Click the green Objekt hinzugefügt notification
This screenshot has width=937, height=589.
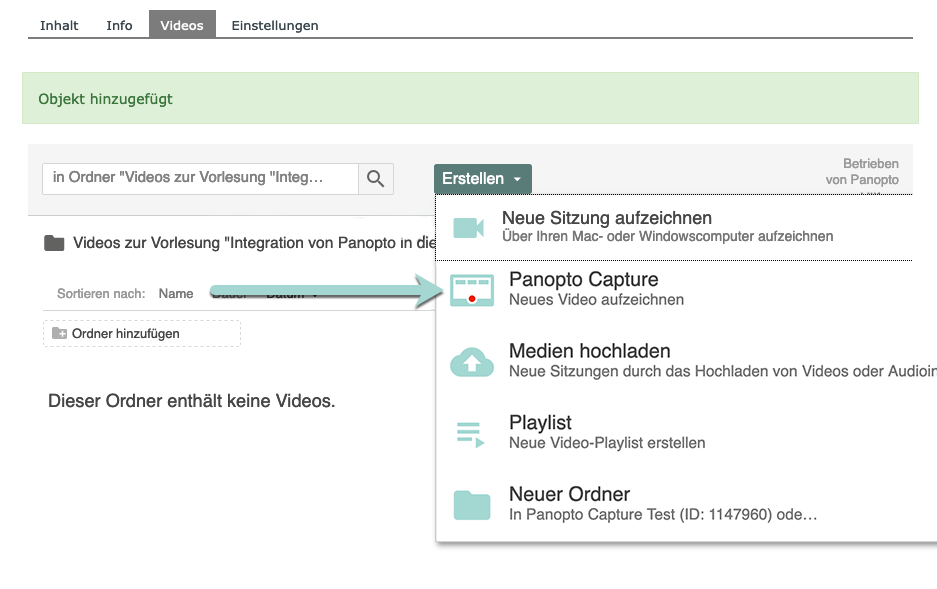(x=470, y=98)
